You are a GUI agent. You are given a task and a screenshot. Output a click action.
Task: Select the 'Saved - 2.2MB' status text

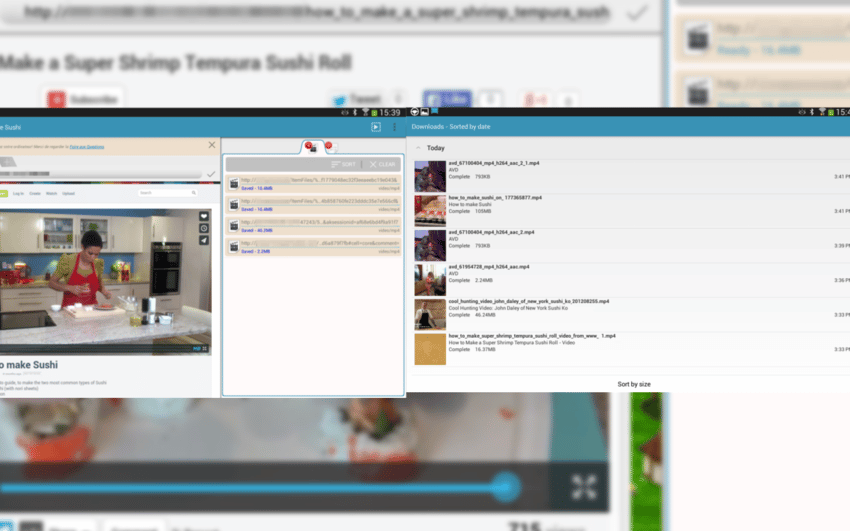pyautogui.click(x=255, y=251)
